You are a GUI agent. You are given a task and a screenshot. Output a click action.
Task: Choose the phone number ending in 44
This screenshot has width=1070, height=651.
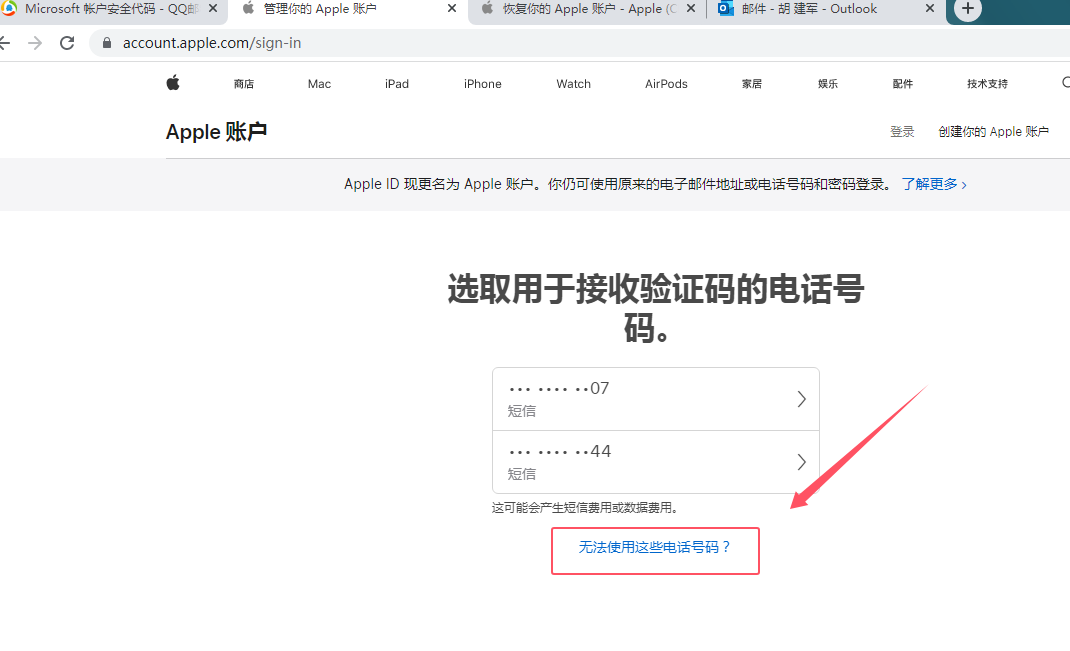click(656, 462)
